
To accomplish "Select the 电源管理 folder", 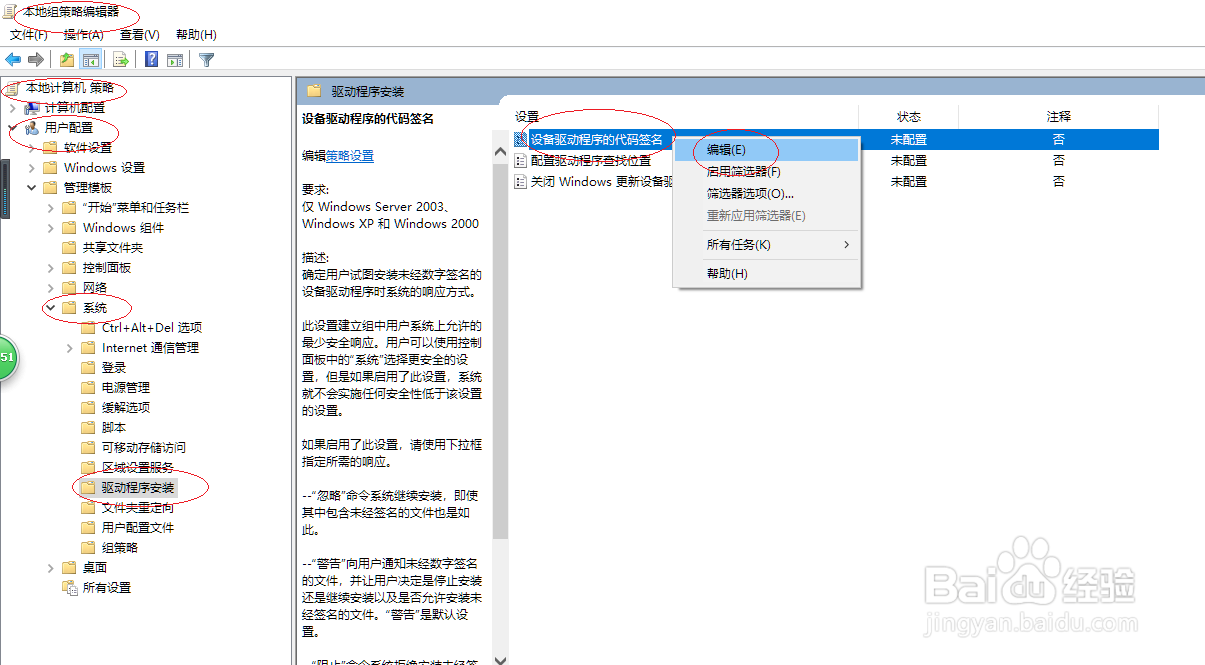I will coord(126,388).
